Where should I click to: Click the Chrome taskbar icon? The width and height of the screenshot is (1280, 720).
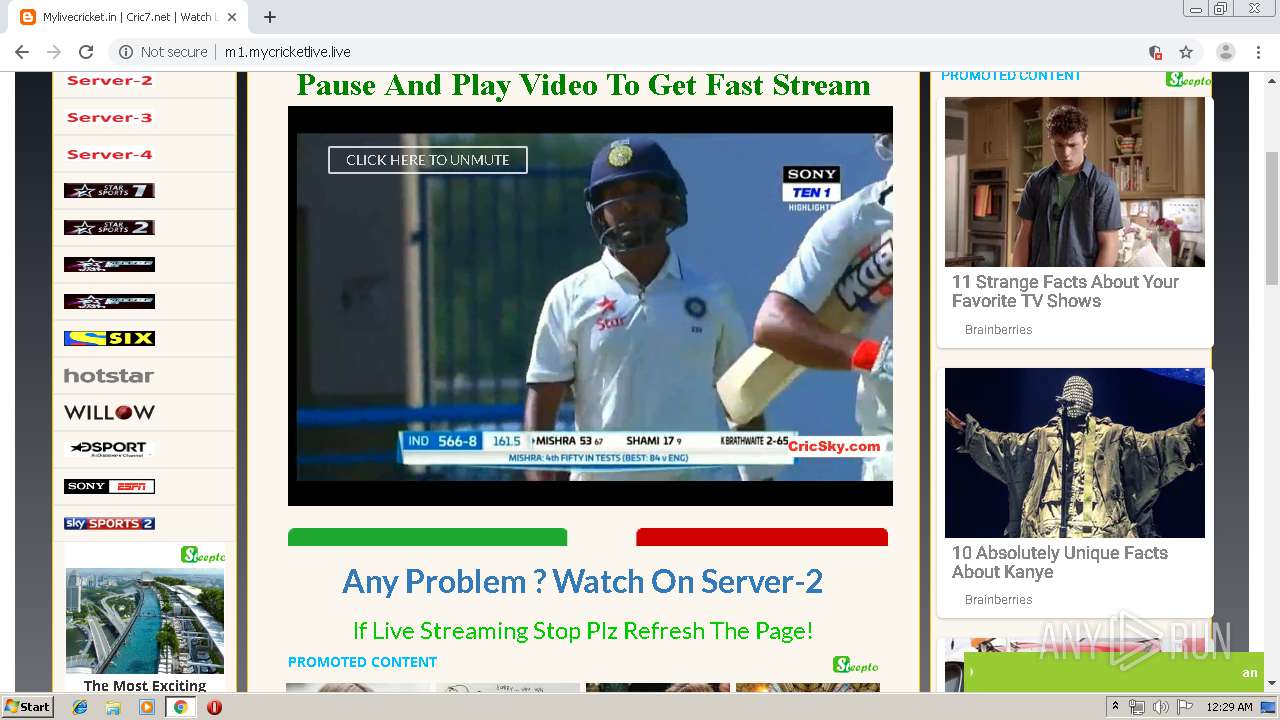pos(180,707)
